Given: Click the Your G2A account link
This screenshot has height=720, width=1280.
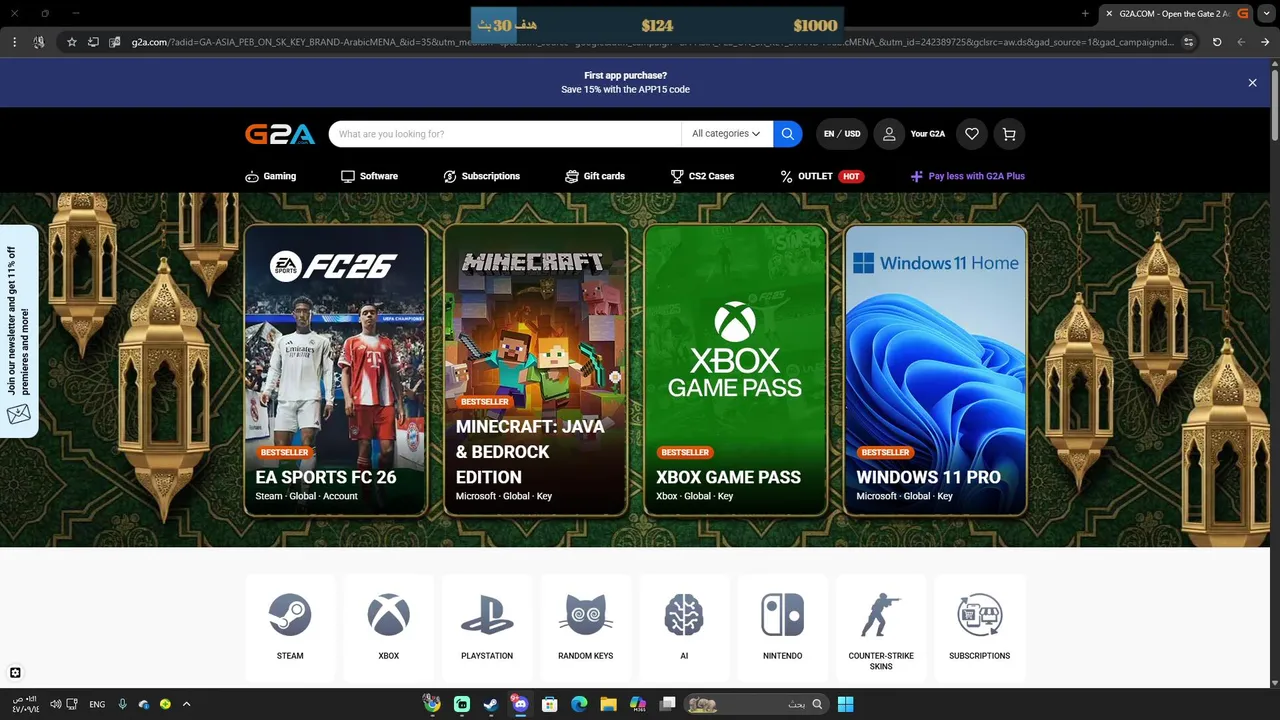Looking at the screenshot, I should pos(927,134).
